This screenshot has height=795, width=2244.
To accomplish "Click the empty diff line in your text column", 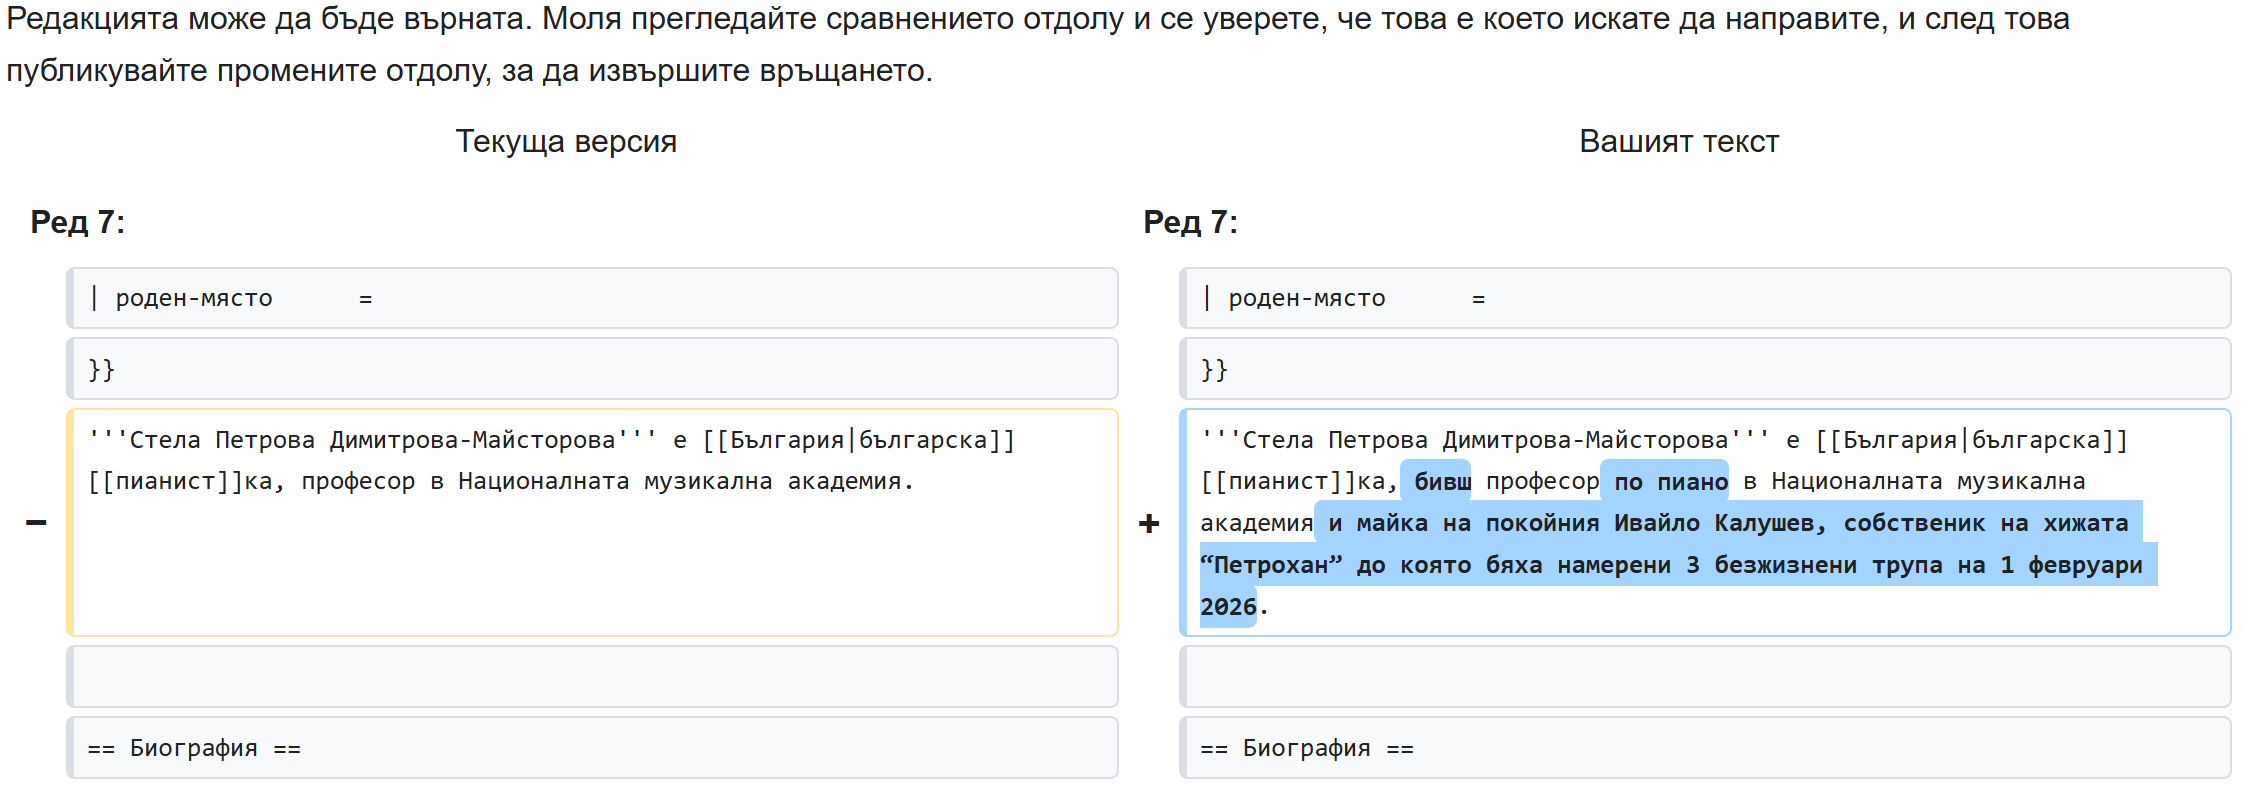I will tap(1705, 677).
